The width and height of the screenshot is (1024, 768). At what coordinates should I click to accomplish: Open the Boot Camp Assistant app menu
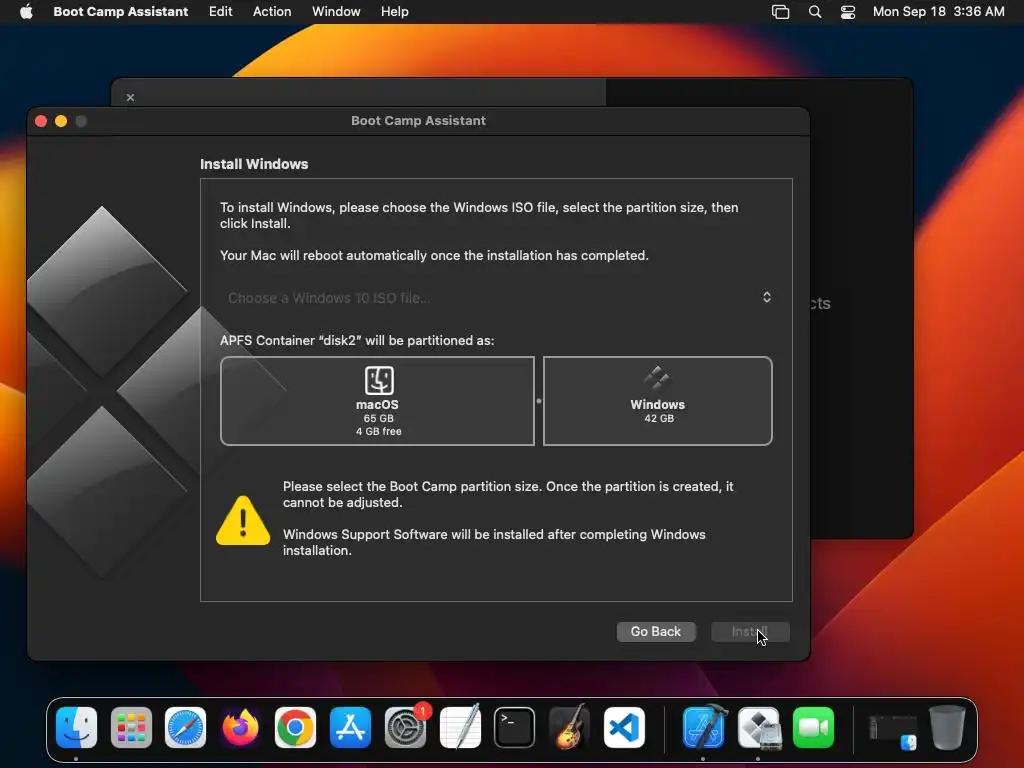pos(120,11)
